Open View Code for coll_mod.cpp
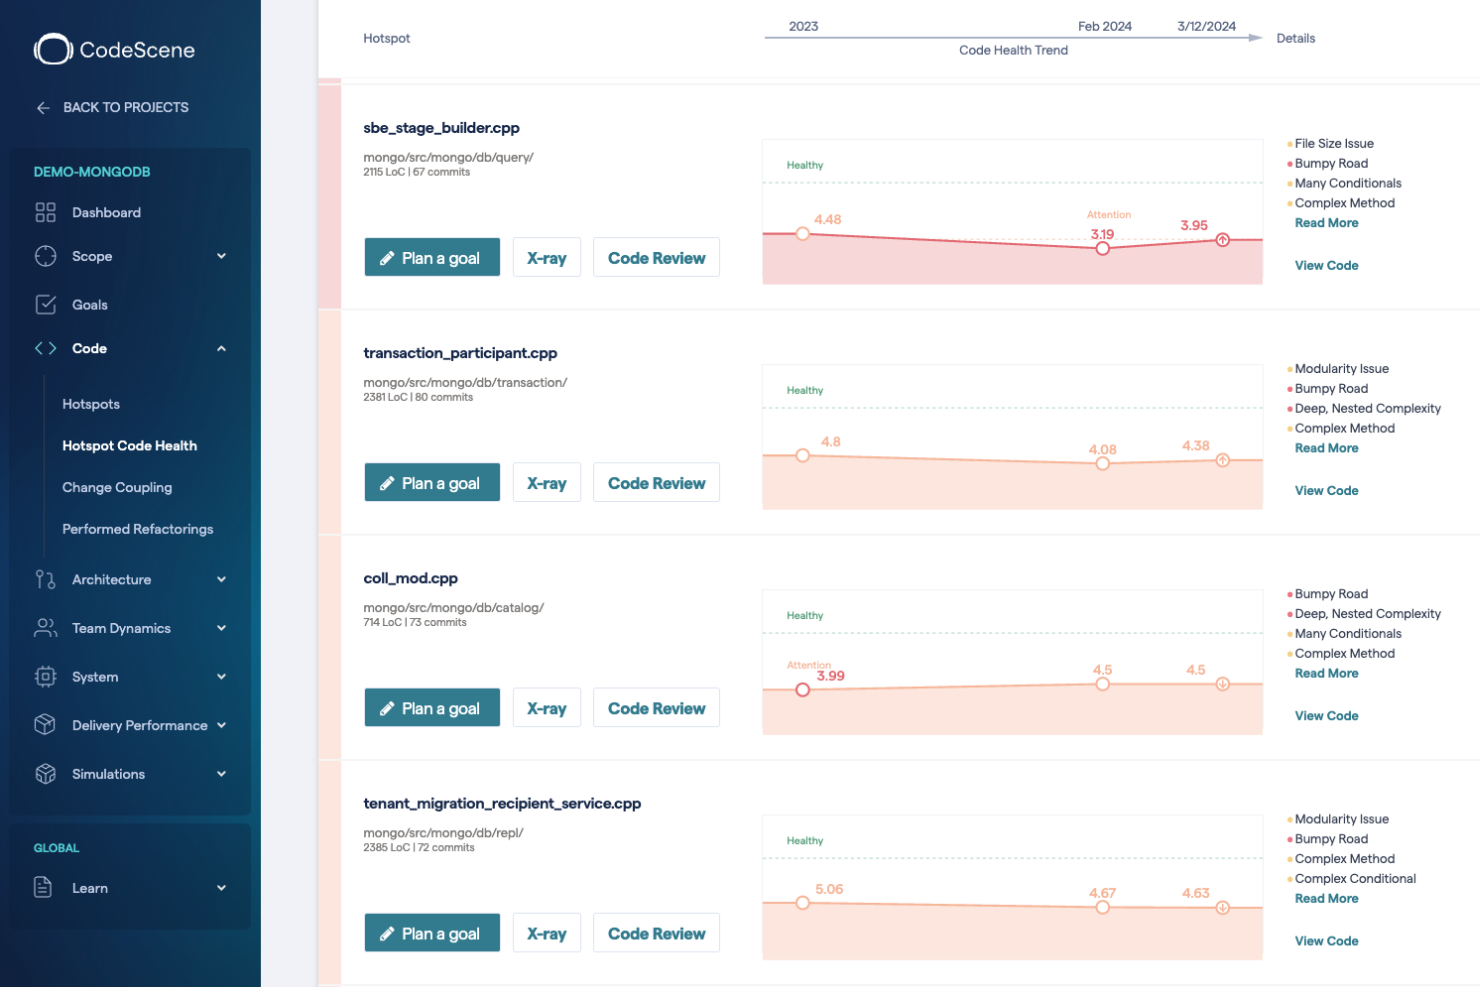This screenshot has height=987, width=1480. pos(1326,715)
